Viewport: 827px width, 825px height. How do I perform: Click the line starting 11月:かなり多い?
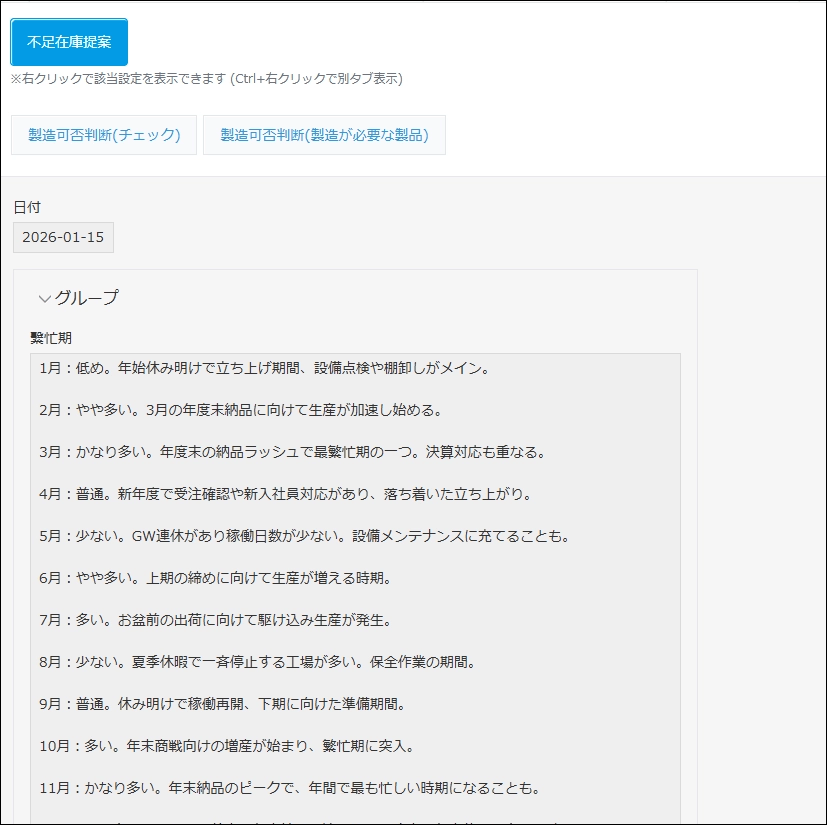(x=290, y=788)
